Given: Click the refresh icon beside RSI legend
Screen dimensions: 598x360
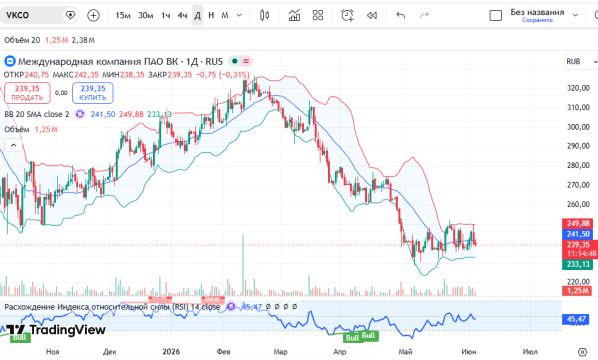Looking at the screenshot, I should click(x=231, y=306).
